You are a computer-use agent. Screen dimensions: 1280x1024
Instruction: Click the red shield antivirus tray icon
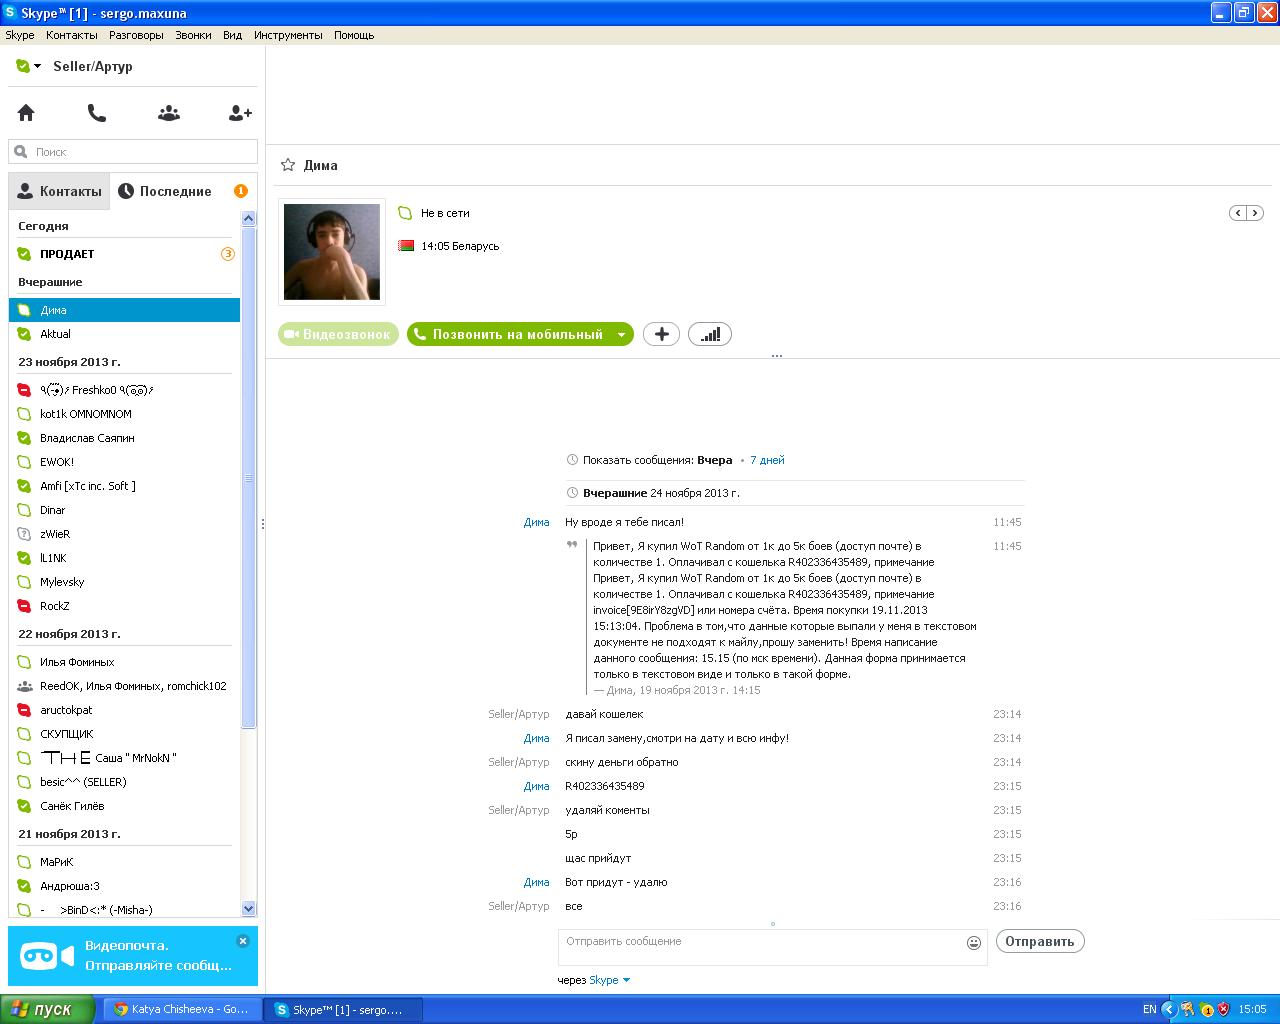1223,1009
